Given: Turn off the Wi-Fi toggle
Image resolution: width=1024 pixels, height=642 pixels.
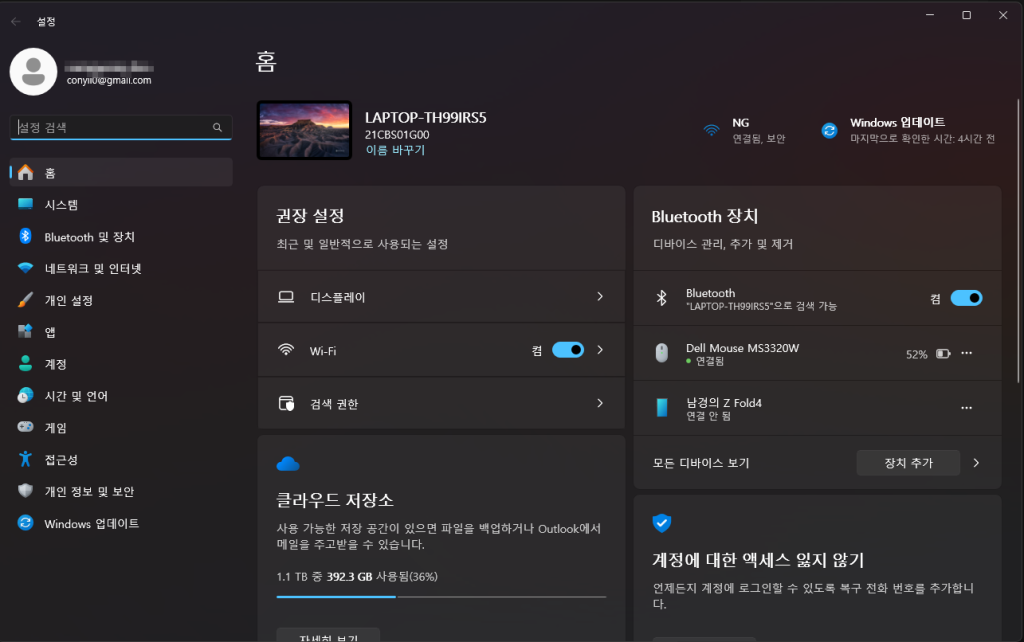Looking at the screenshot, I should click(568, 350).
